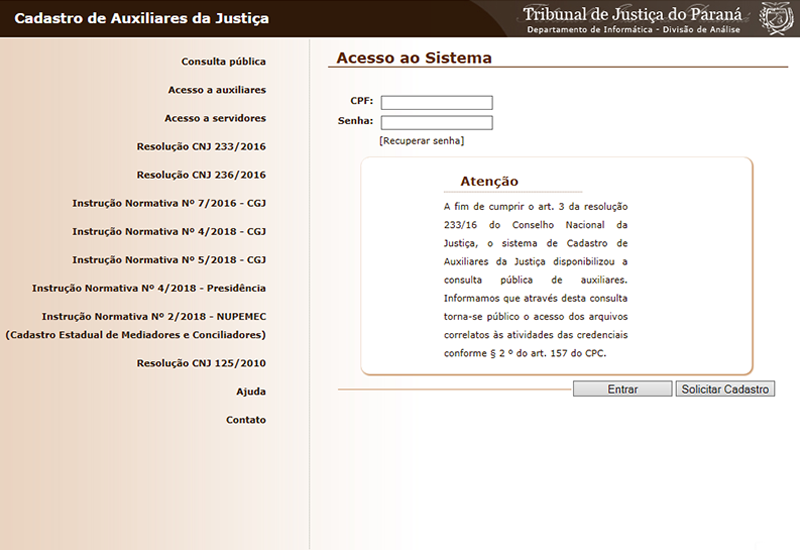Go to Acesso a auxiliares
This screenshot has height=550, width=800.
[217, 90]
